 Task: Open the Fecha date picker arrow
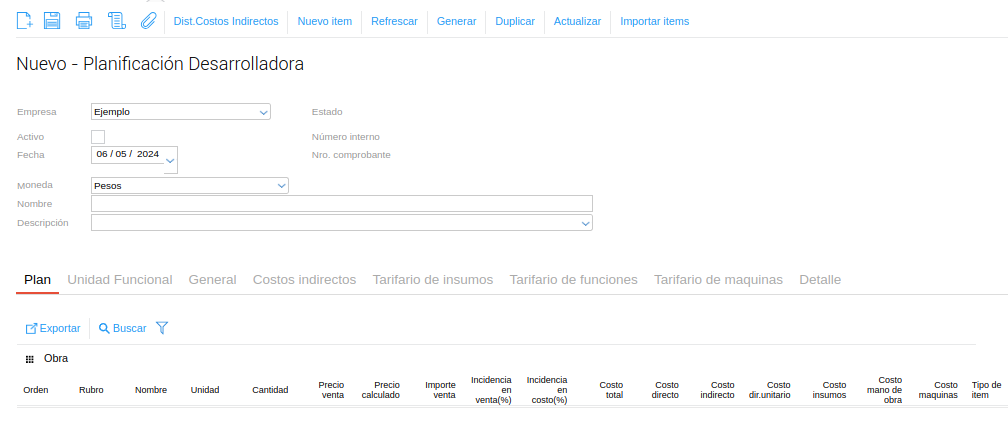point(170,160)
